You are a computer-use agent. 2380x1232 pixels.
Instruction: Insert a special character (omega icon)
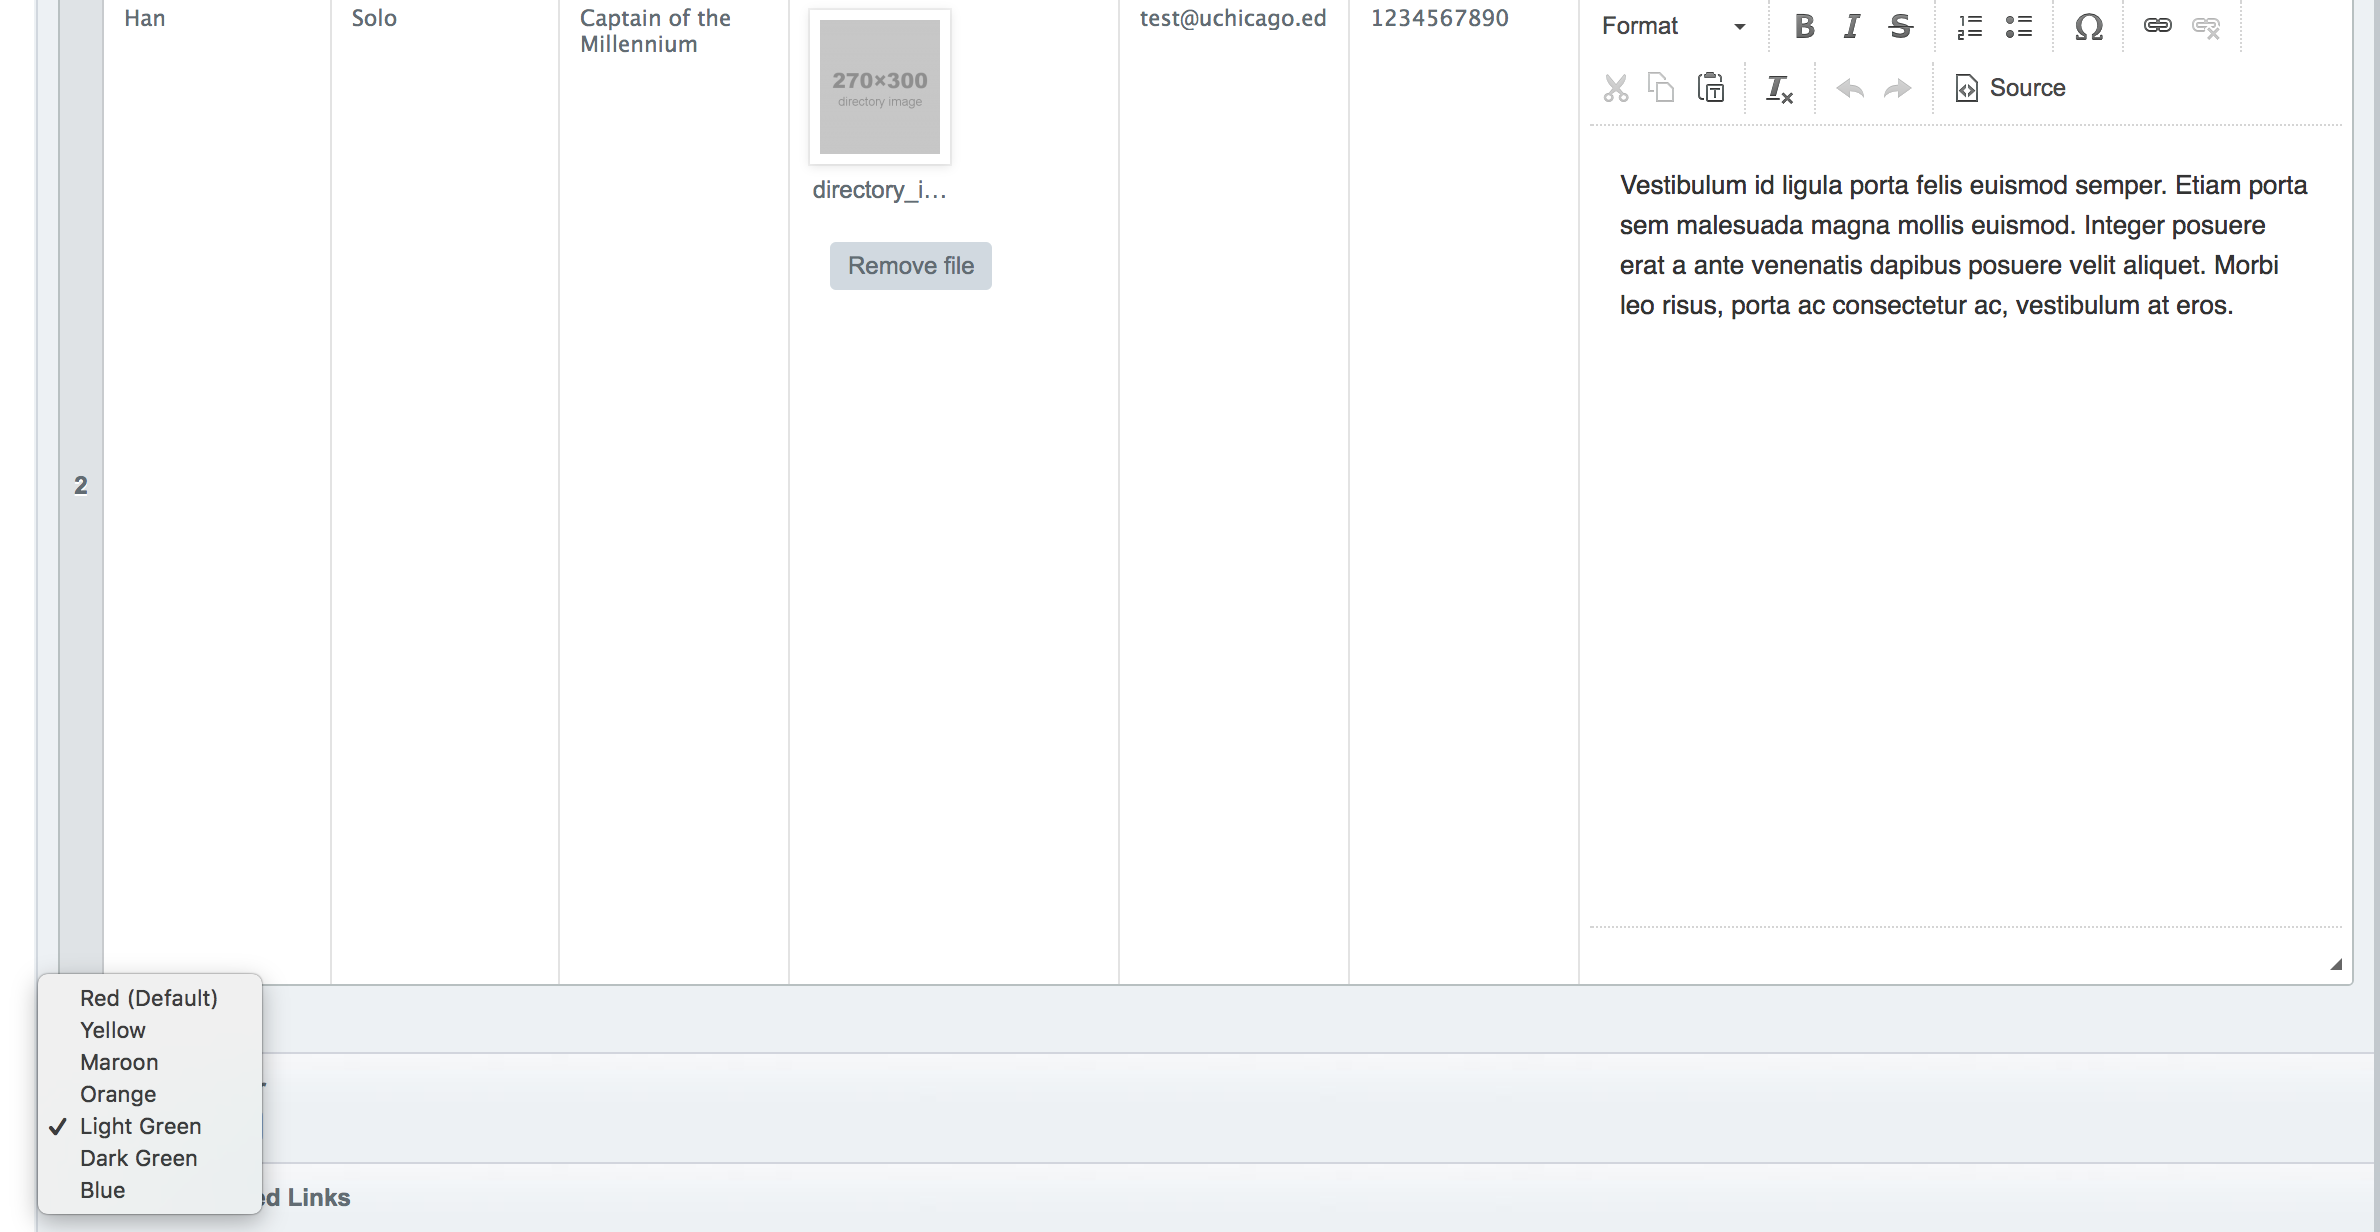pos(2088,27)
